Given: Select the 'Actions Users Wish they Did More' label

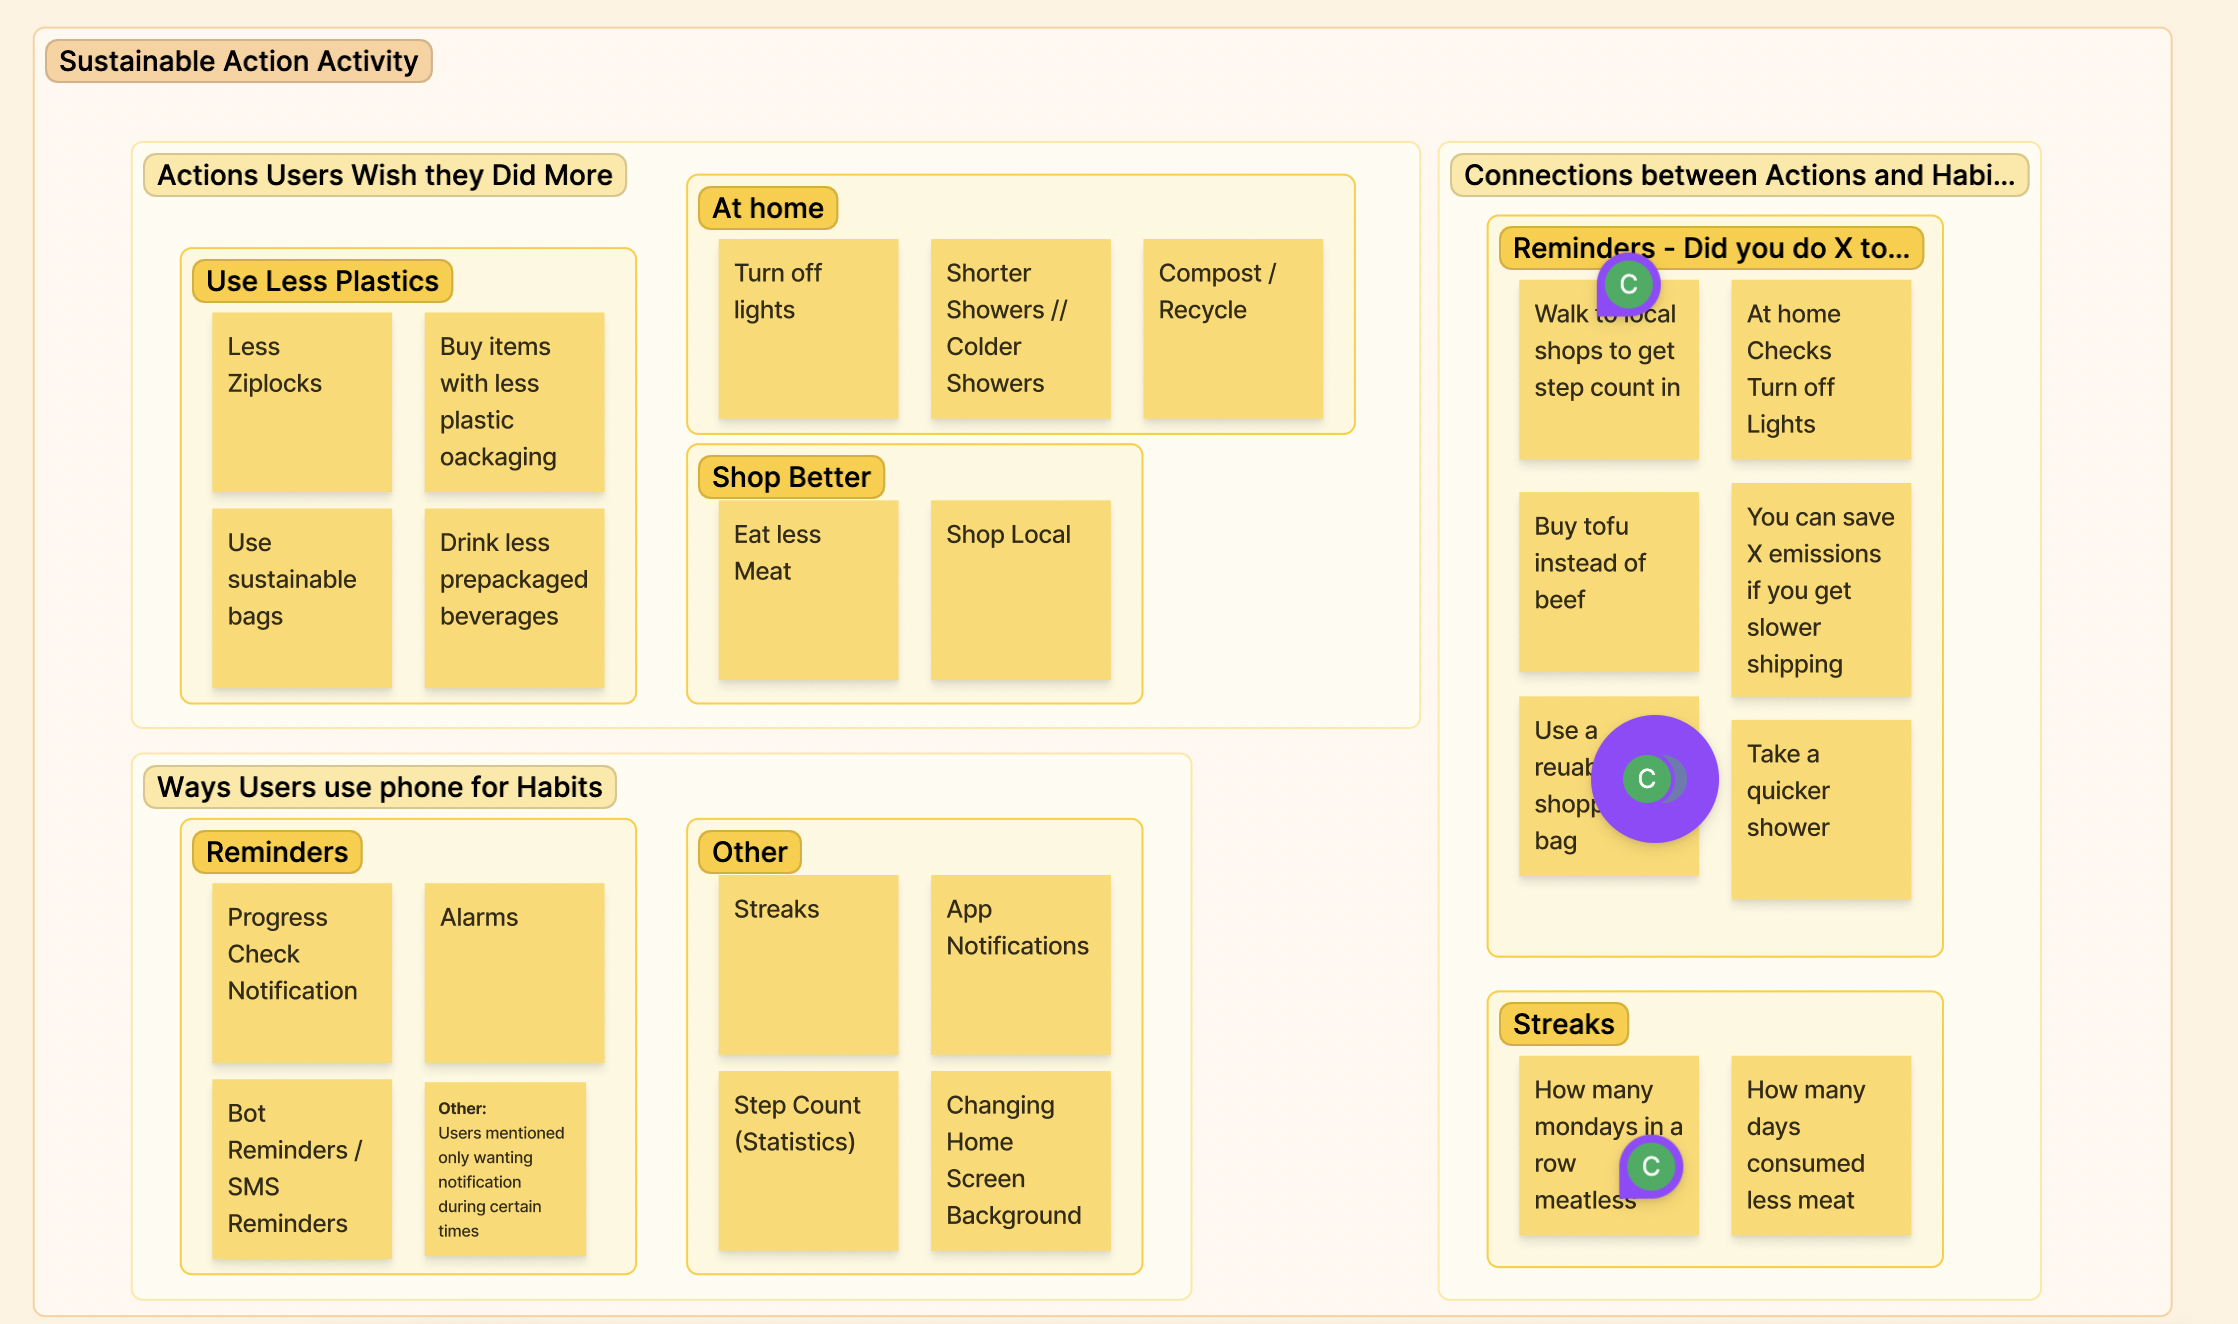Looking at the screenshot, I should pyautogui.click(x=384, y=175).
